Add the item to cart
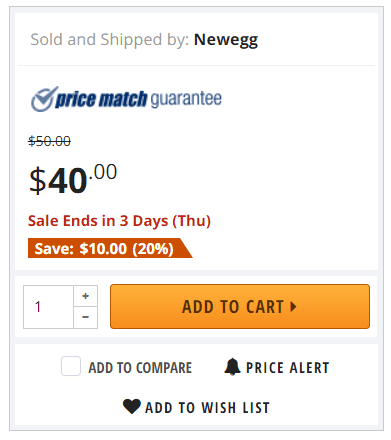The image size is (391, 440). coord(240,306)
